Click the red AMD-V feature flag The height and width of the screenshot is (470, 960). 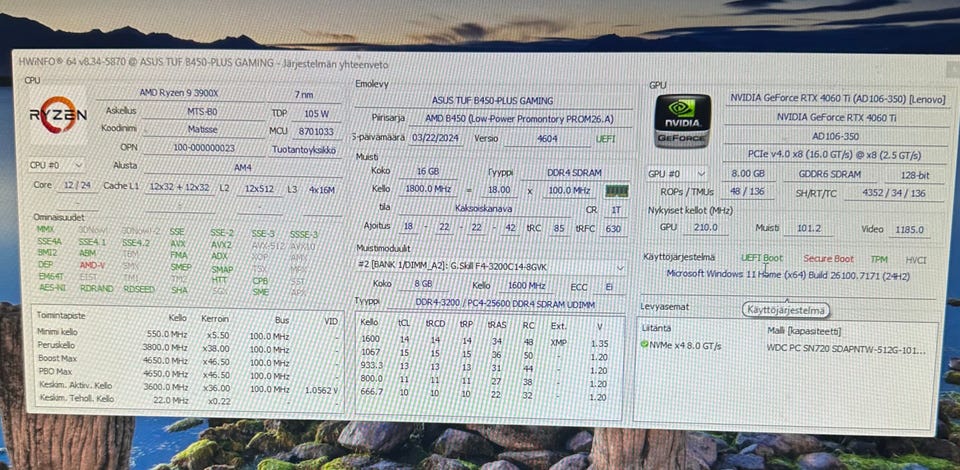tap(92, 265)
